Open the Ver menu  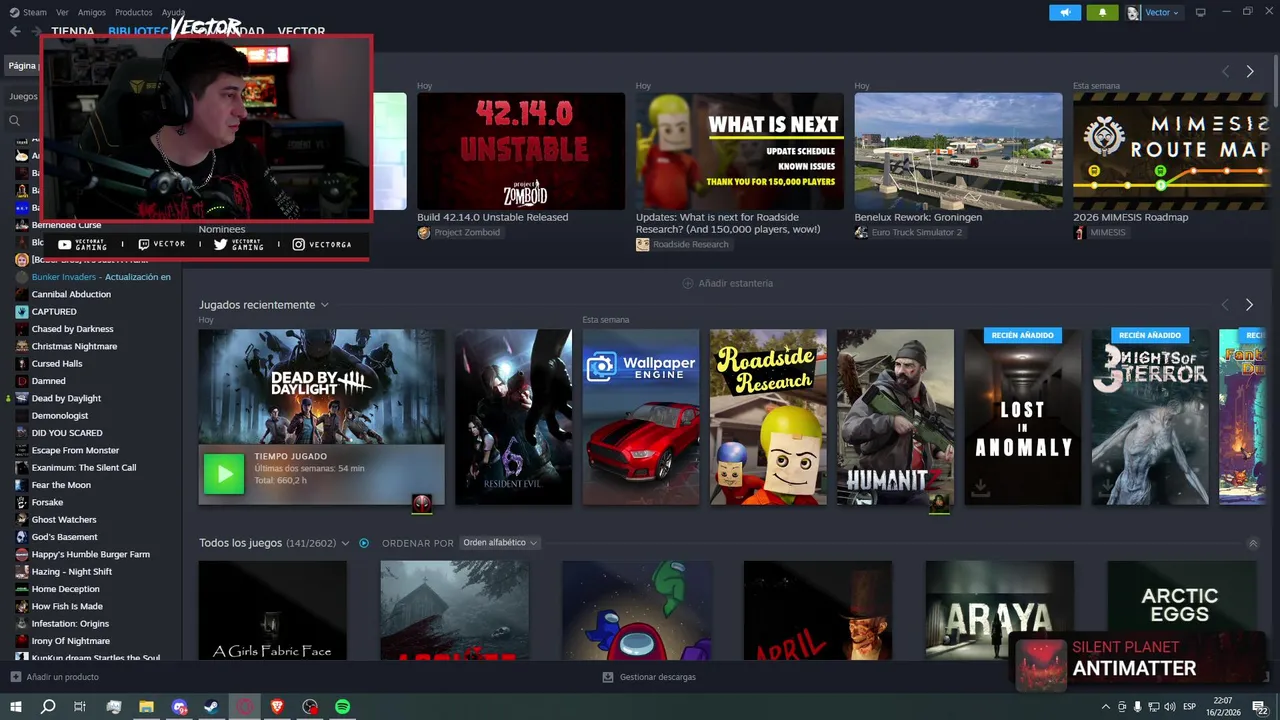[62, 12]
